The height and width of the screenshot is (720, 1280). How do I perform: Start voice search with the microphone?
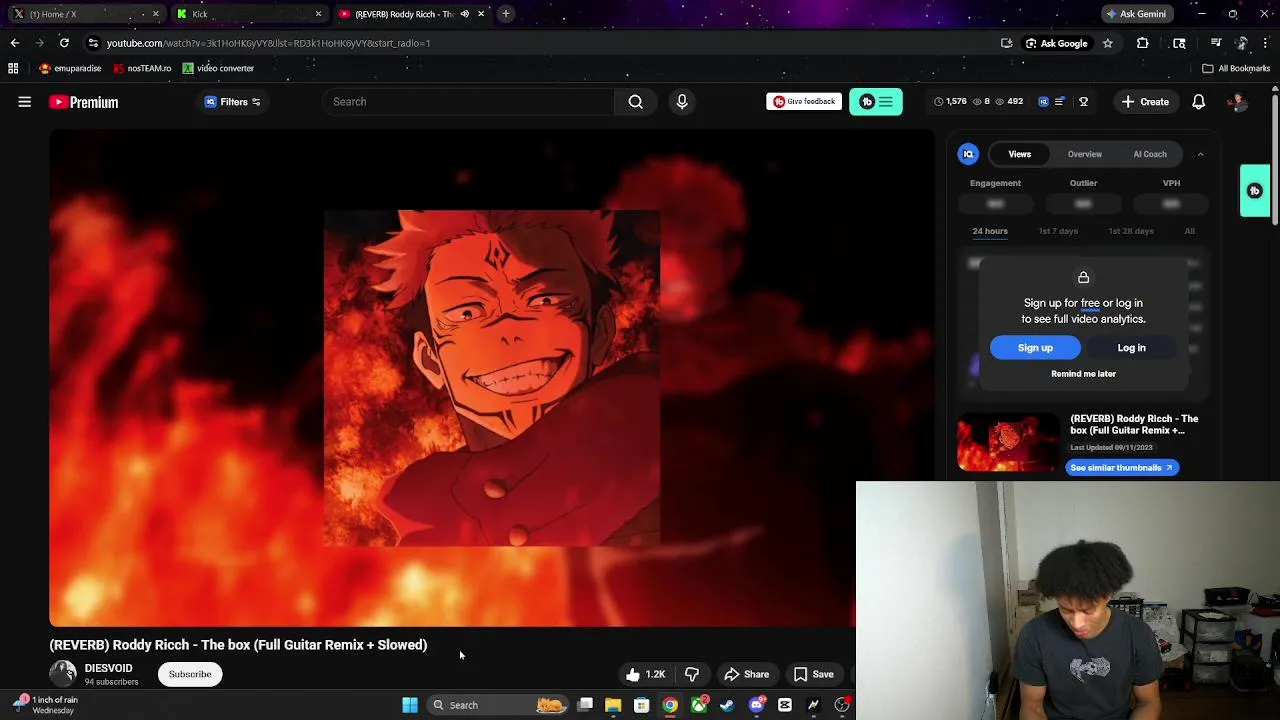tap(682, 102)
